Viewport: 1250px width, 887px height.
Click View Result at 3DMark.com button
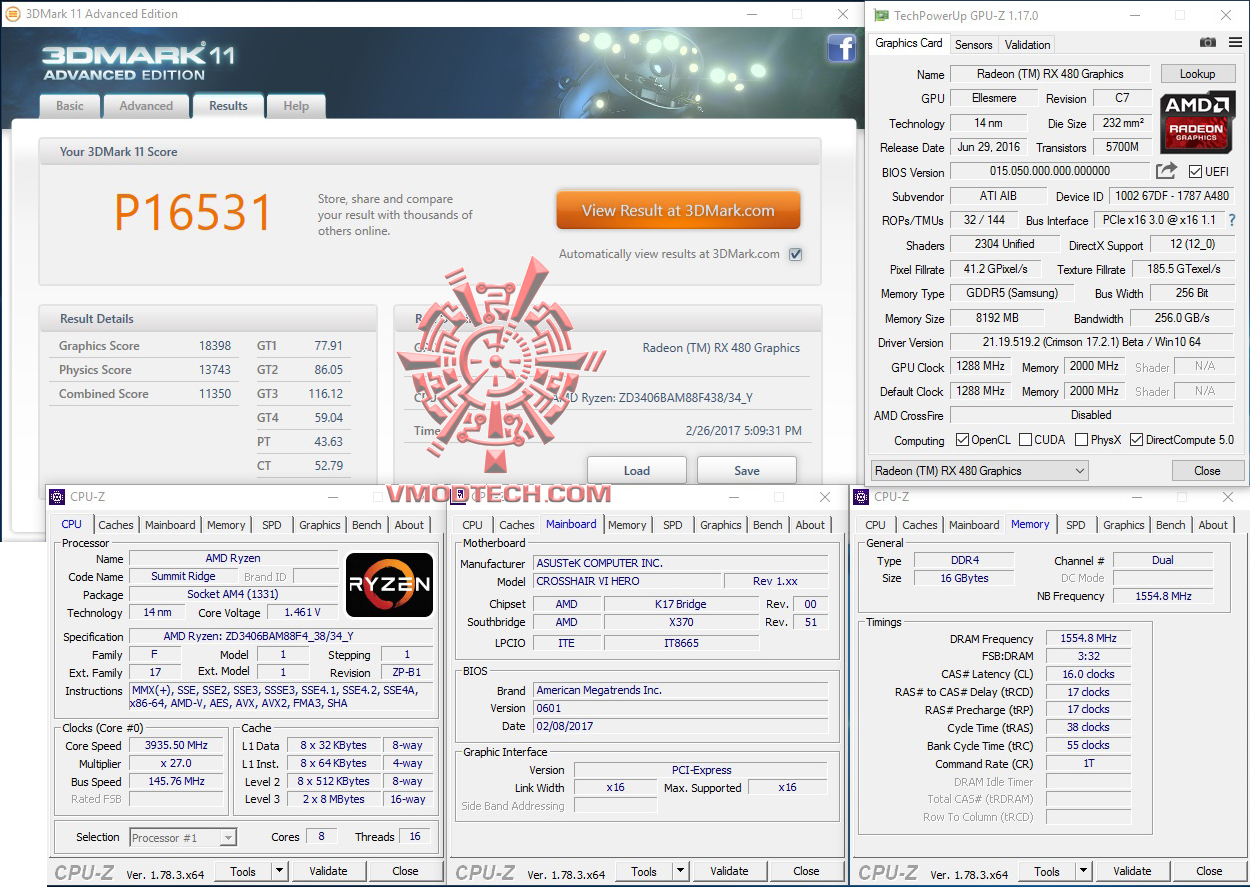pyautogui.click(x=678, y=211)
